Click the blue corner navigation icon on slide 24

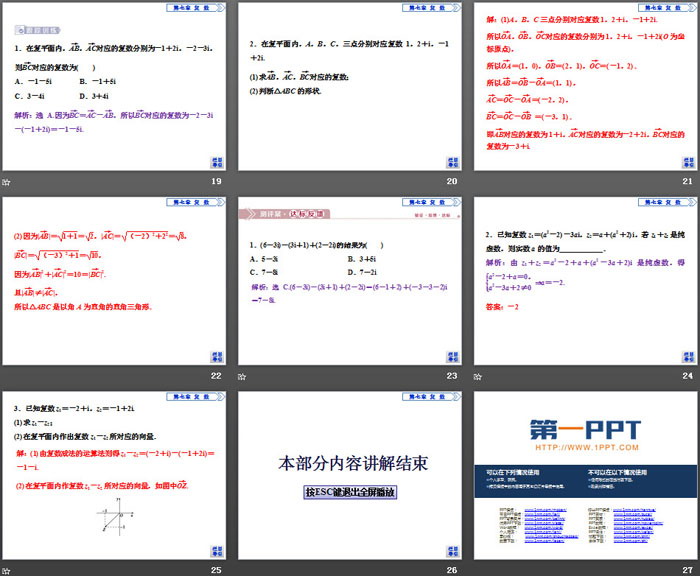[688, 357]
